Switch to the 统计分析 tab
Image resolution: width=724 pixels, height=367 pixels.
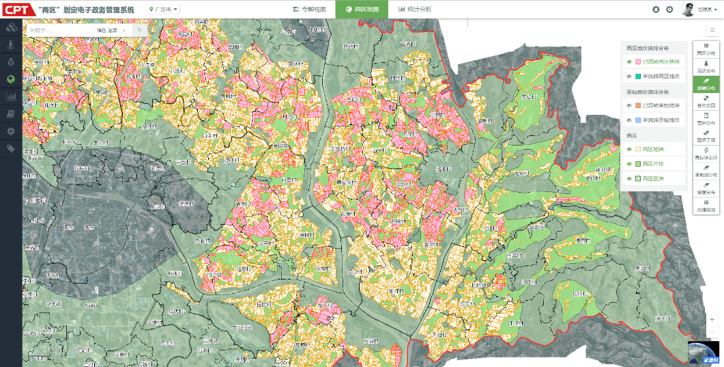point(415,9)
